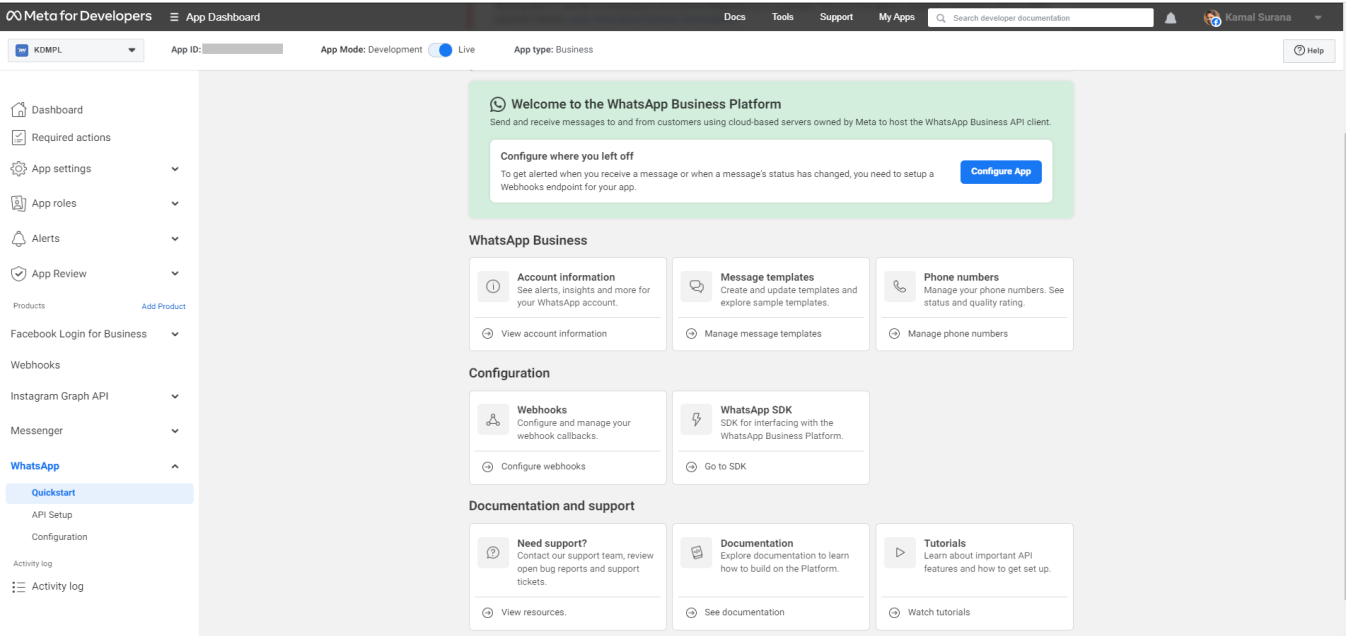Click Manage message templates link

(763, 334)
